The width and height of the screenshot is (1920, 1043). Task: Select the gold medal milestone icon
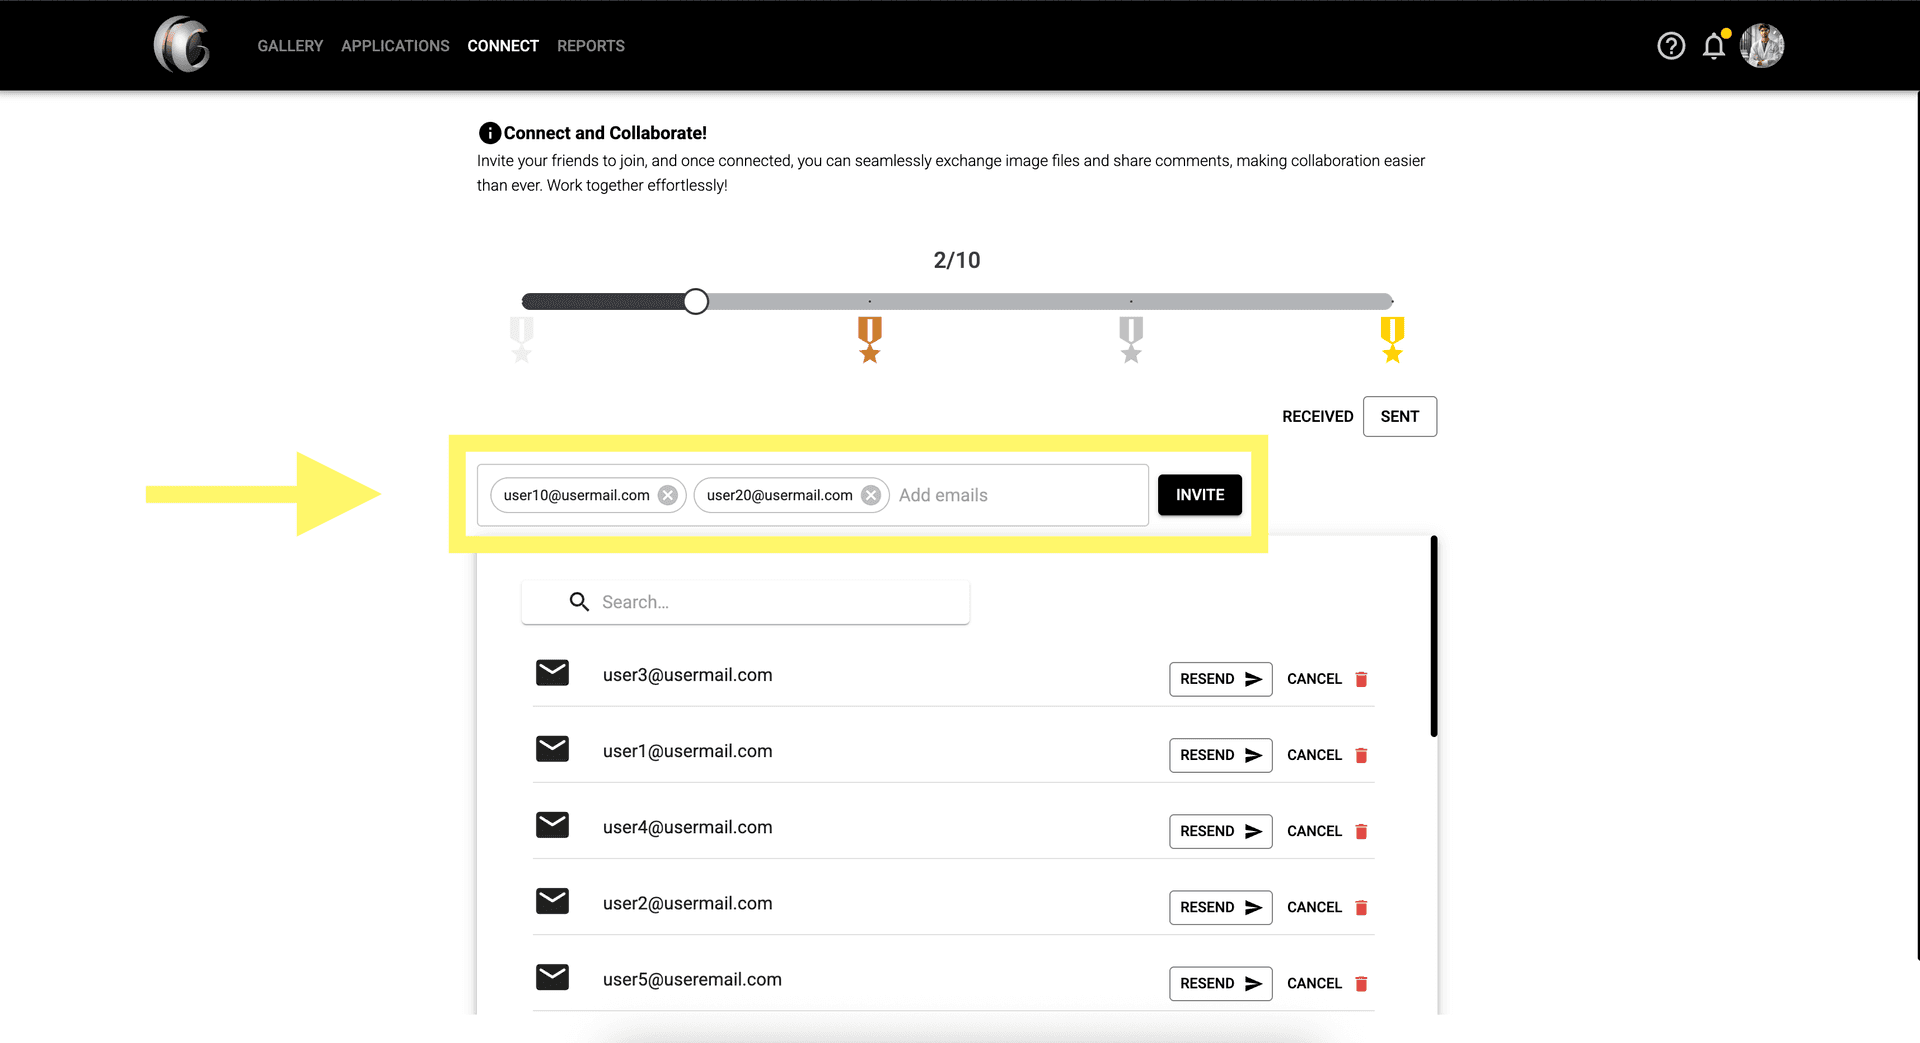tap(1391, 340)
